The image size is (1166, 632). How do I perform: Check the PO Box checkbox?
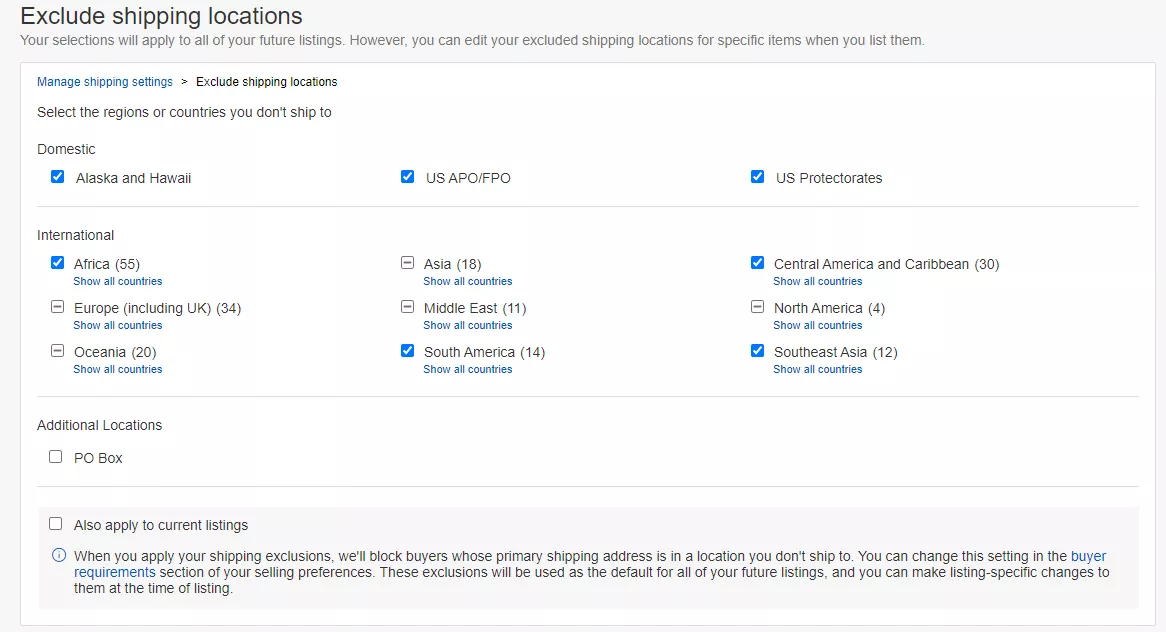56,457
